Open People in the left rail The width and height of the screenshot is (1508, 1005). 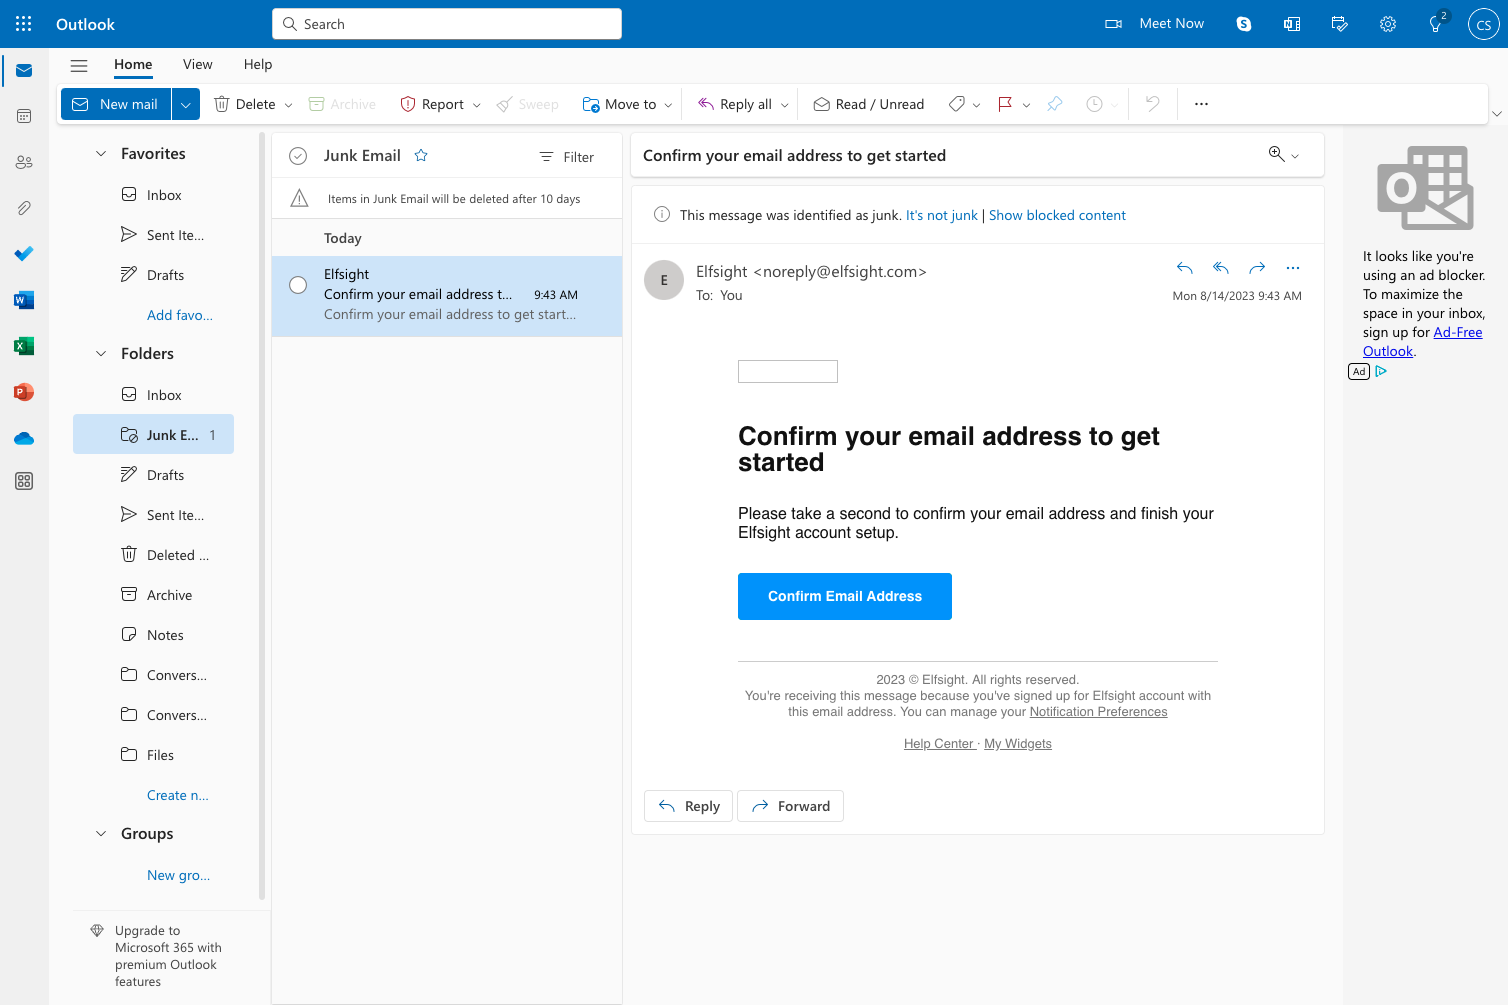pos(24,162)
